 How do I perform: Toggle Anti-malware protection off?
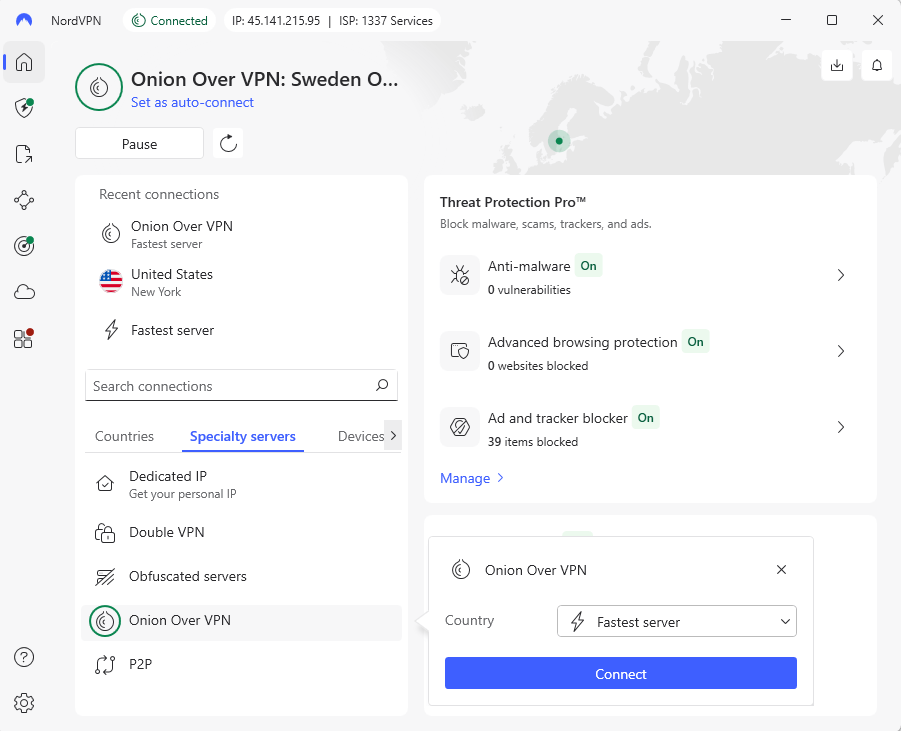(x=589, y=266)
